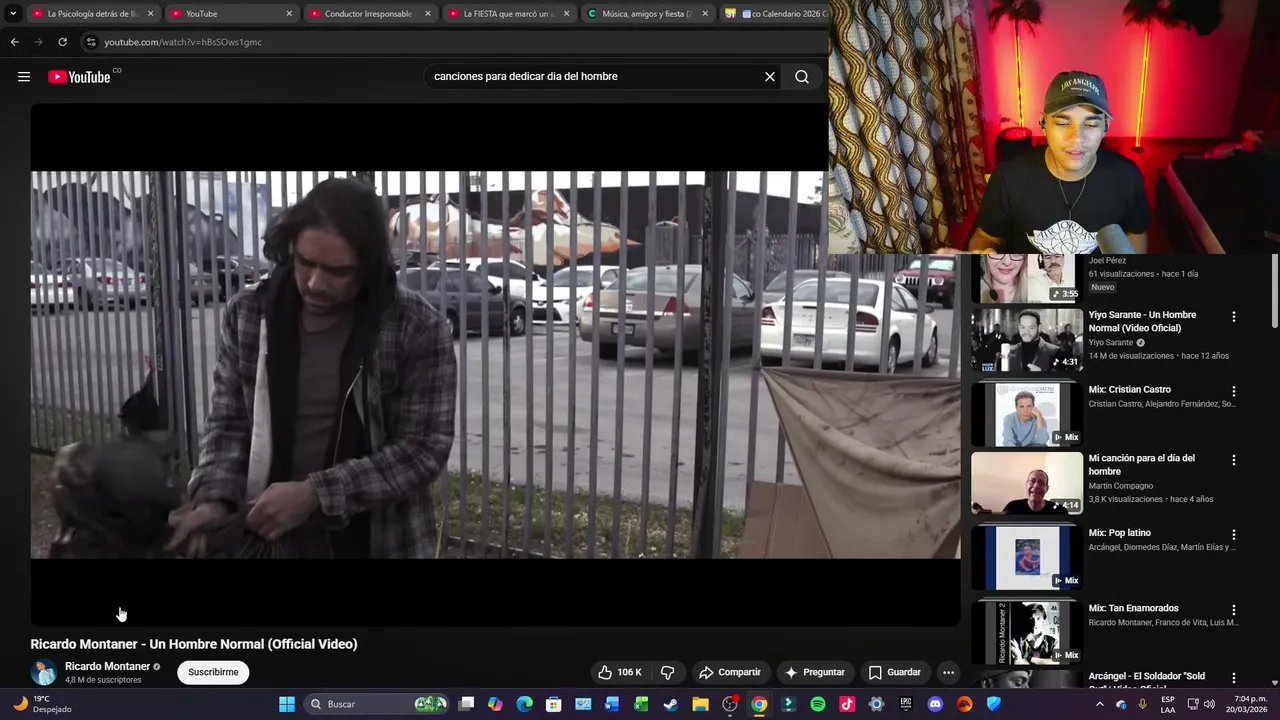Click the sidebar scrollbar thumb
This screenshot has height=720, width=1280.
pos(1274,290)
